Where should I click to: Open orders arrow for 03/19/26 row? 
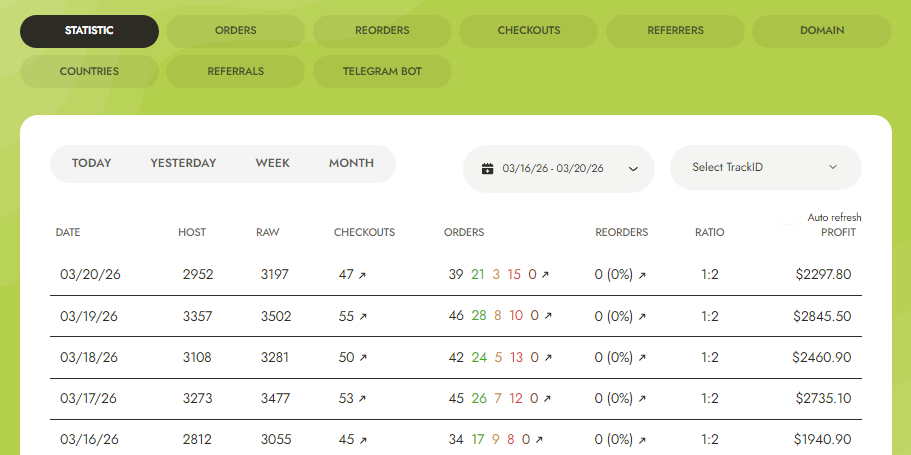(548, 317)
